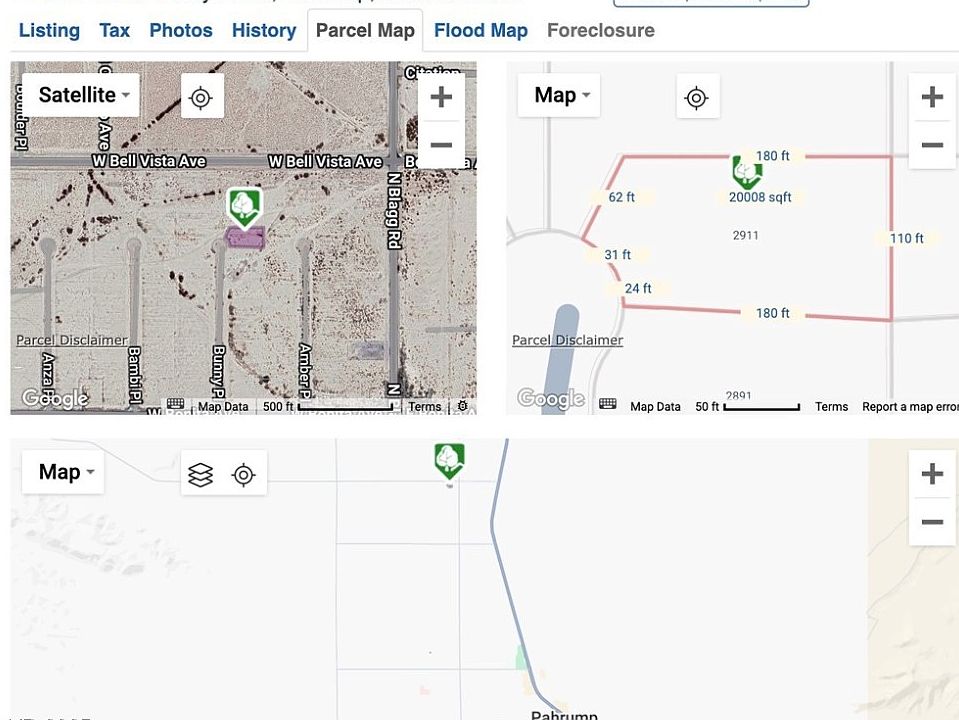Open keyboard shortcuts on satellite map
The image size is (959, 720).
click(x=176, y=404)
